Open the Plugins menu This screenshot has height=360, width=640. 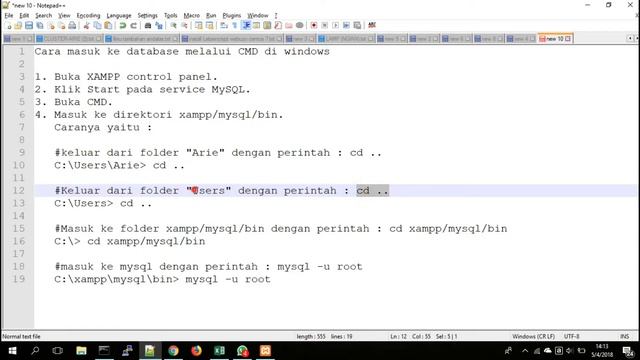pyautogui.click(x=231, y=16)
